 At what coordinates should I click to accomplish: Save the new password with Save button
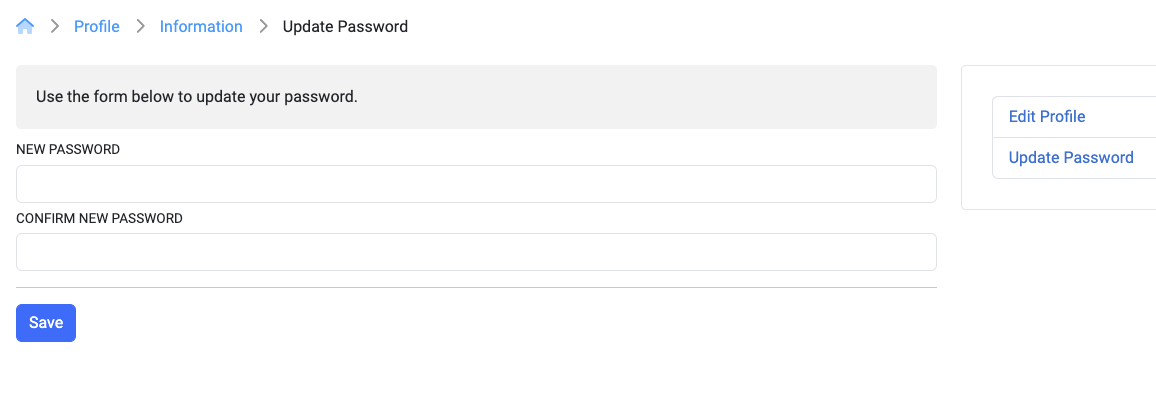click(x=46, y=323)
